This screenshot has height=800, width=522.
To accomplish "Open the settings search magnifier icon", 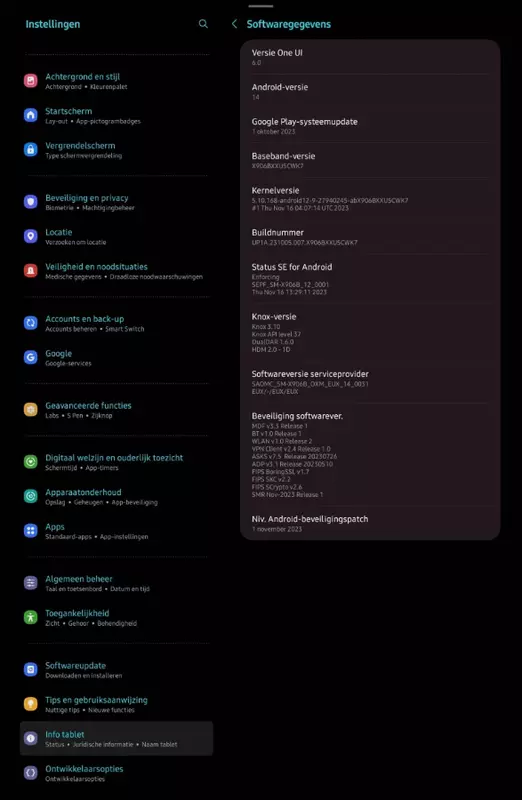I will [203, 24].
